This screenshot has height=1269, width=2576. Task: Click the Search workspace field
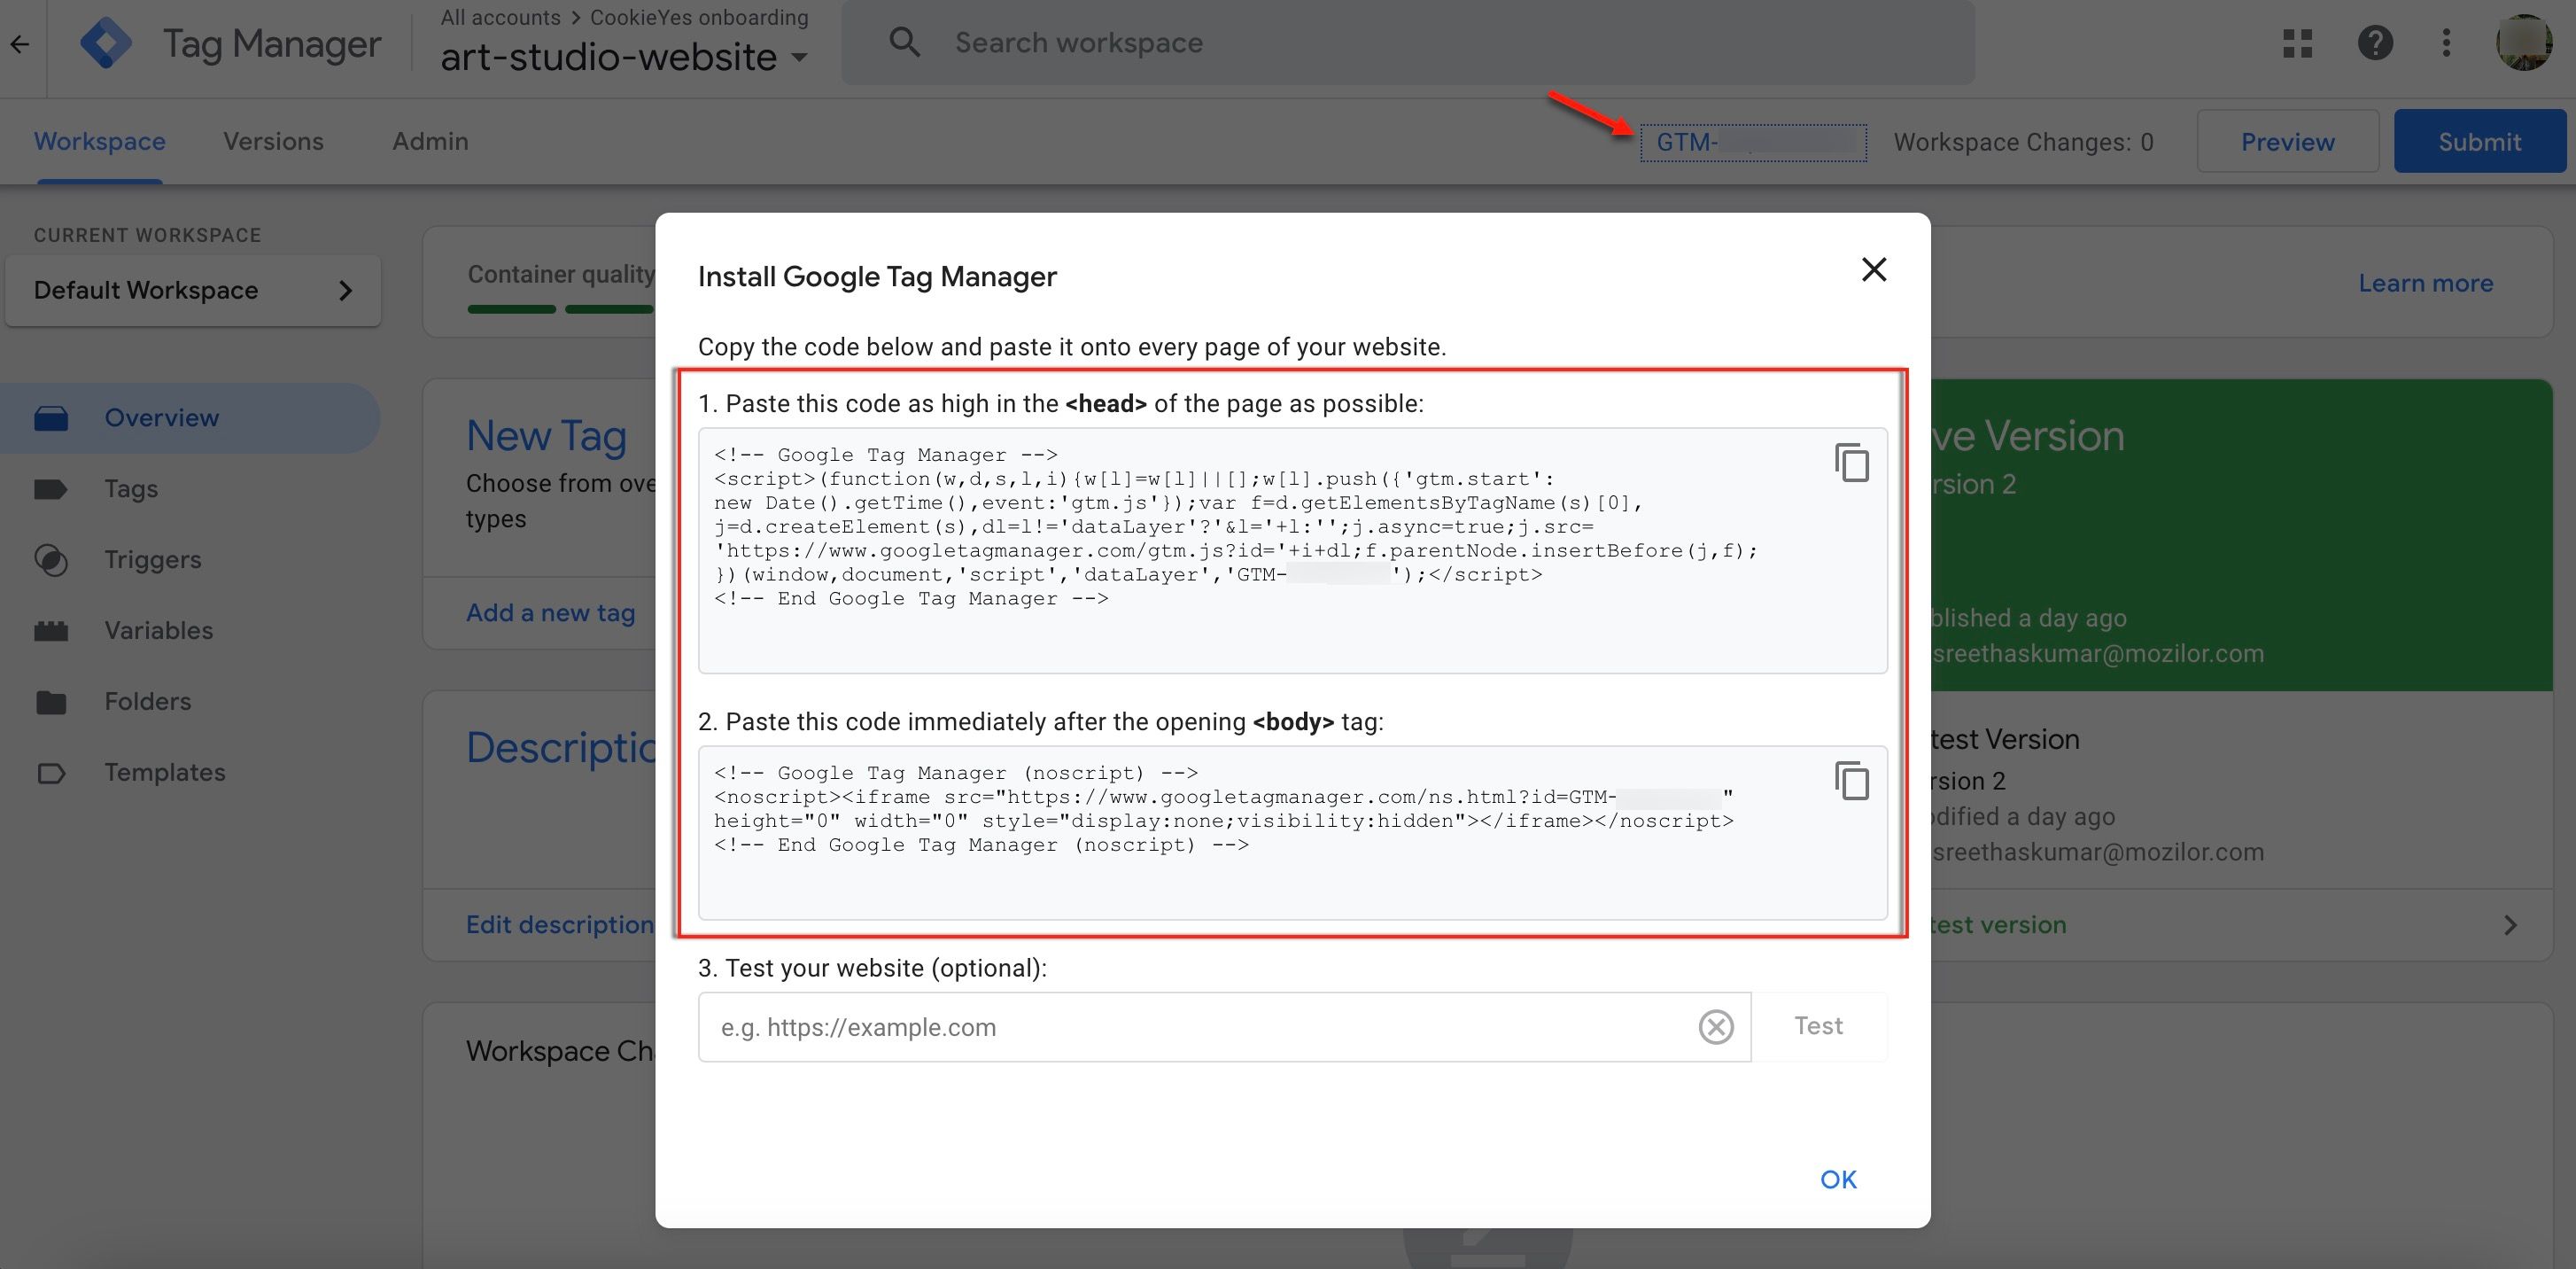(1408, 42)
